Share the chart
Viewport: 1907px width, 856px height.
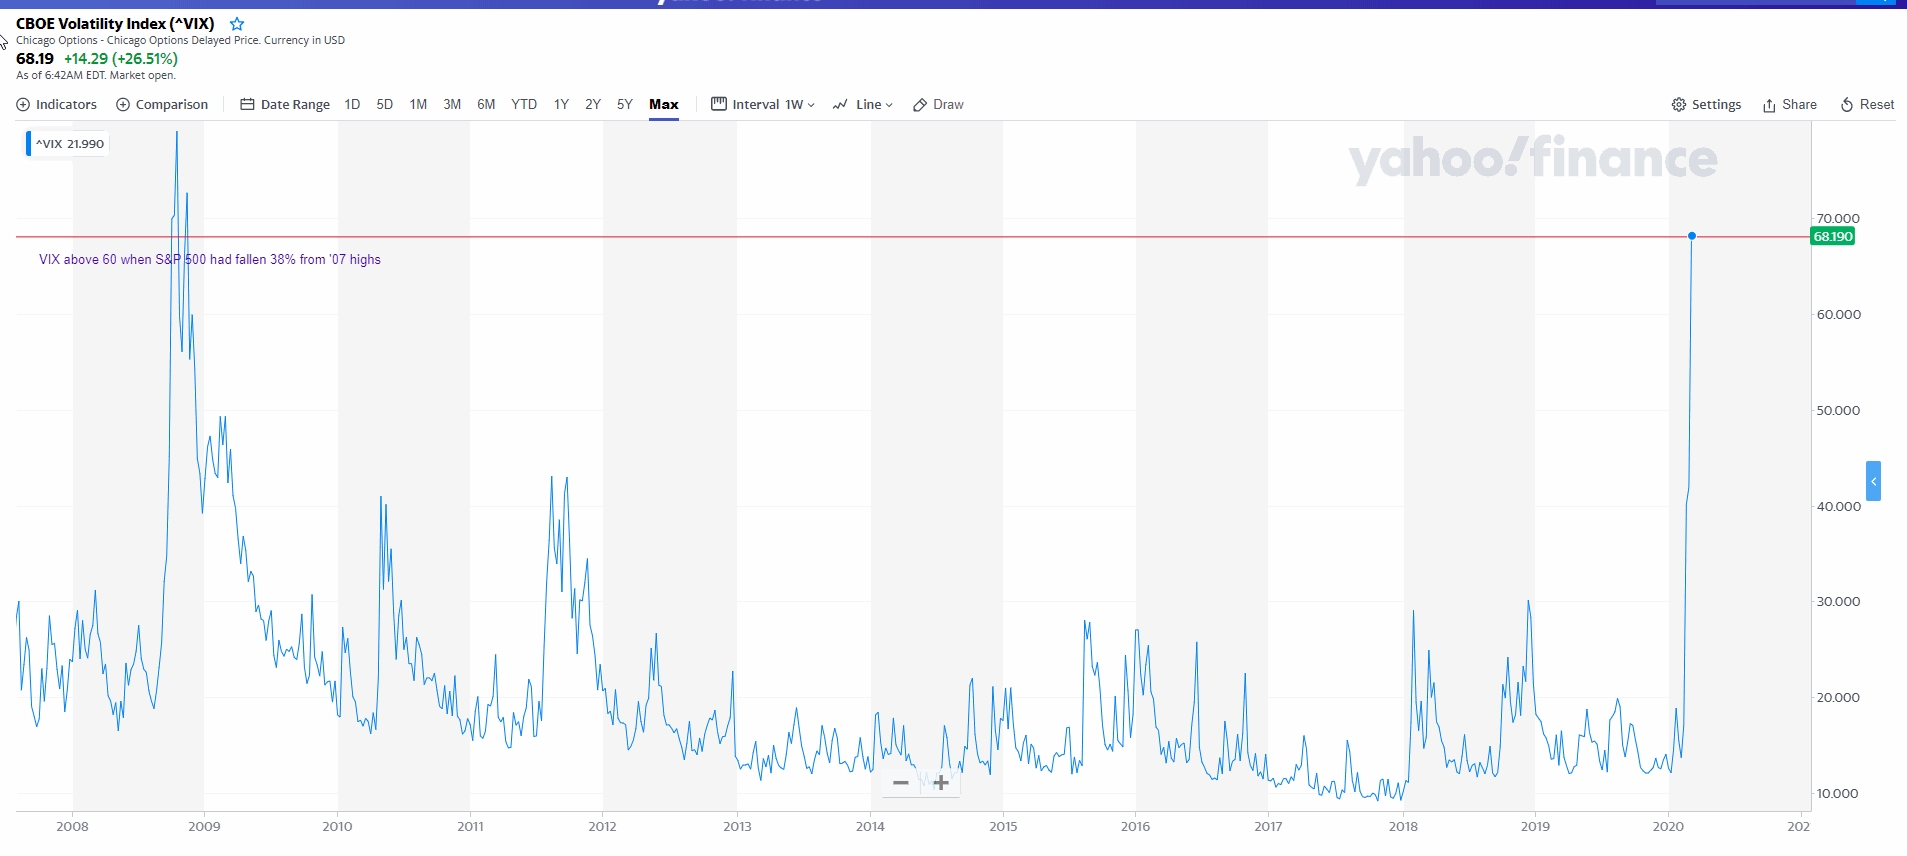tap(1789, 105)
